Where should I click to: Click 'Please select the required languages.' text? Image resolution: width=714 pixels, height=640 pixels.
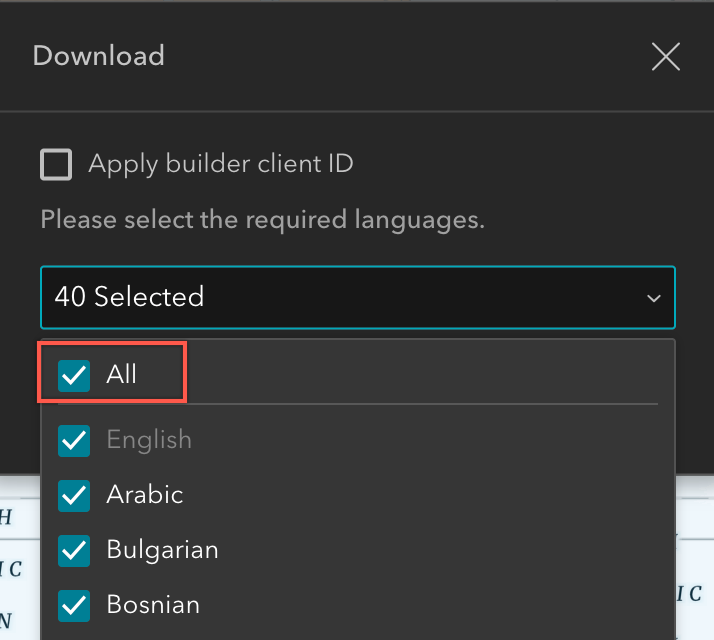coord(263,220)
